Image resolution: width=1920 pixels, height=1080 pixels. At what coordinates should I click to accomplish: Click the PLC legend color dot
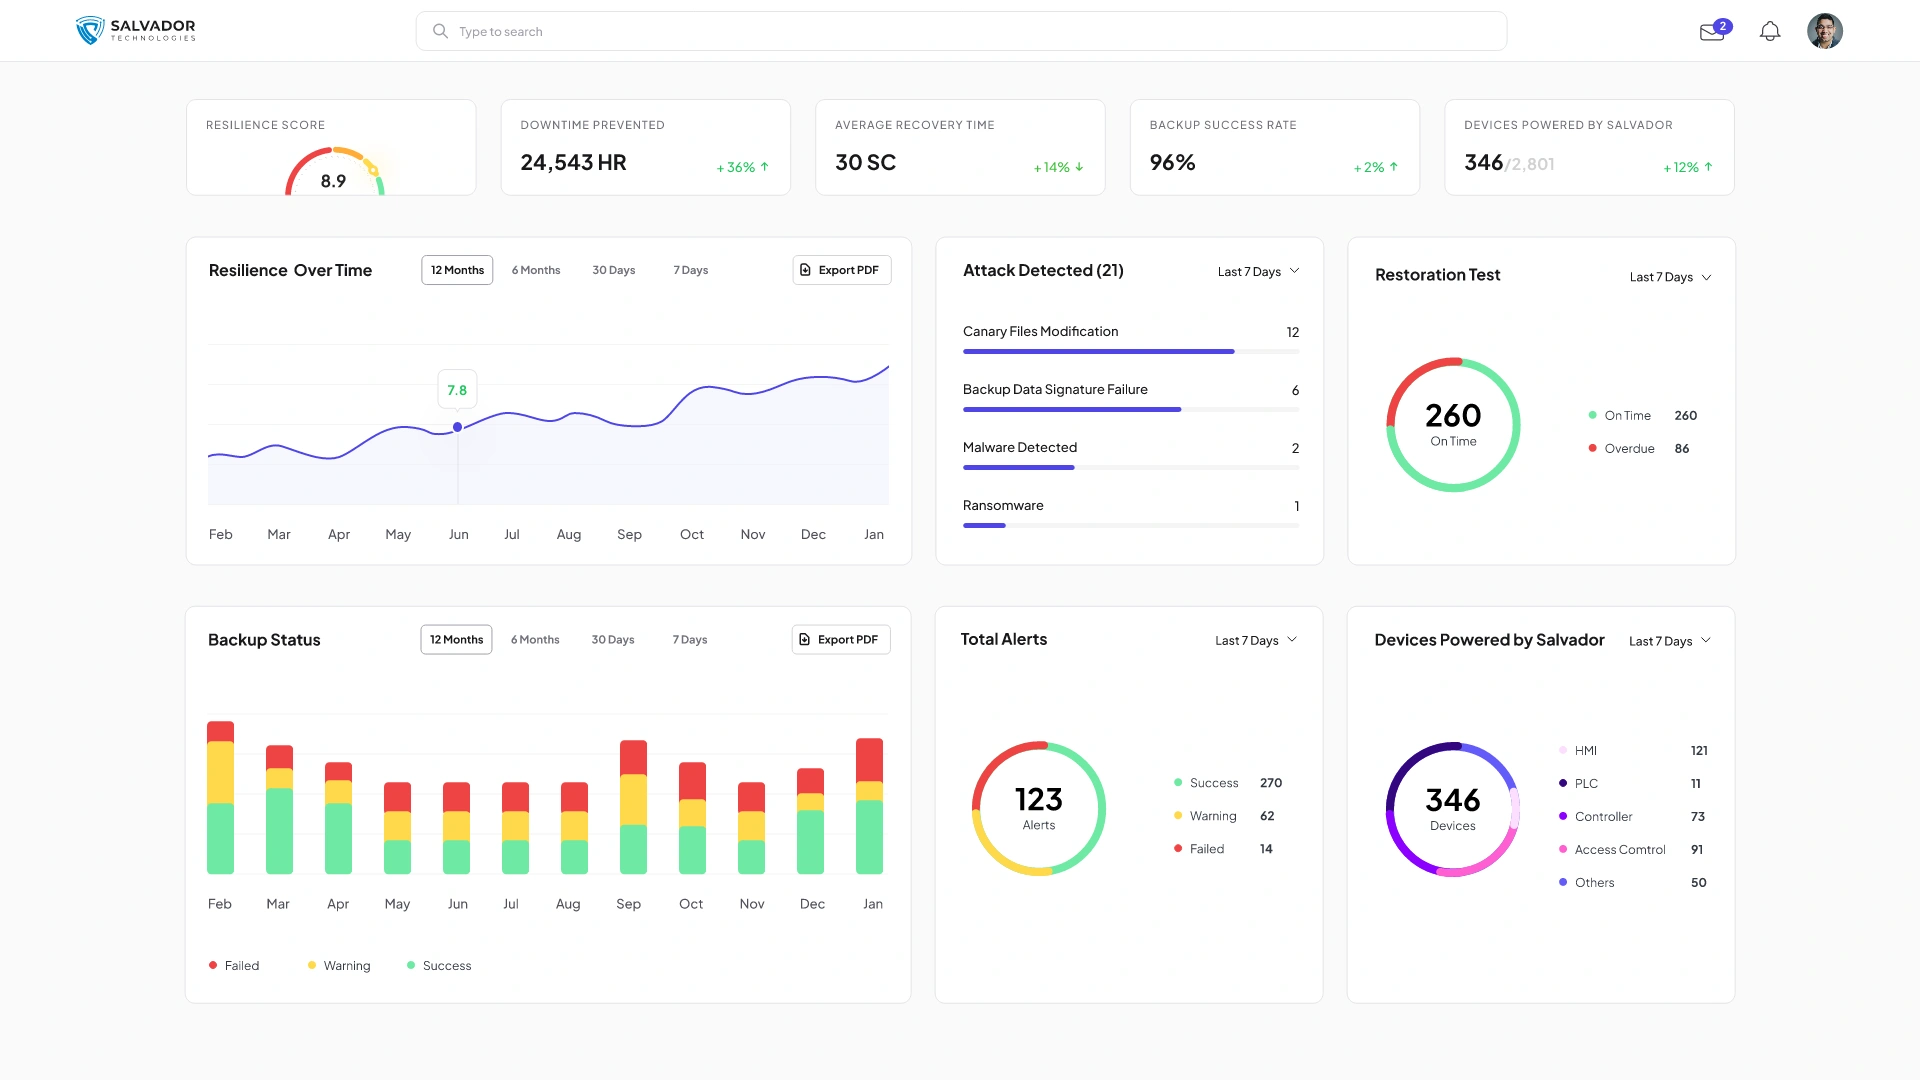(x=1563, y=783)
